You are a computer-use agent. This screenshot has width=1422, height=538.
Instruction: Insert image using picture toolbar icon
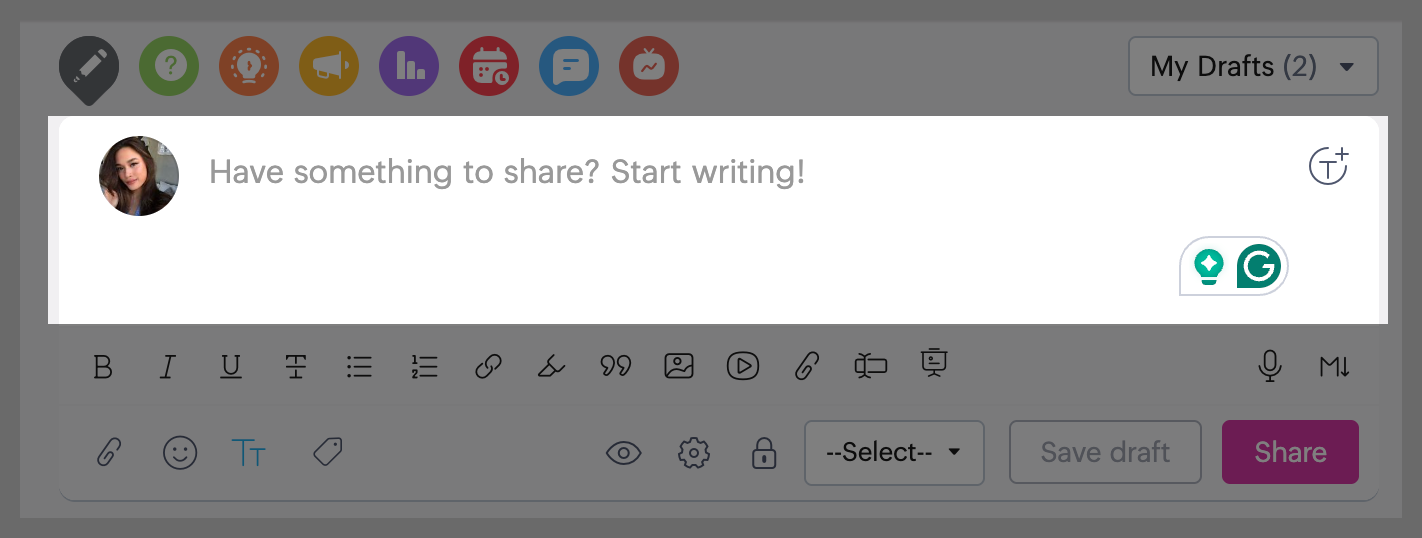point(679,366)
